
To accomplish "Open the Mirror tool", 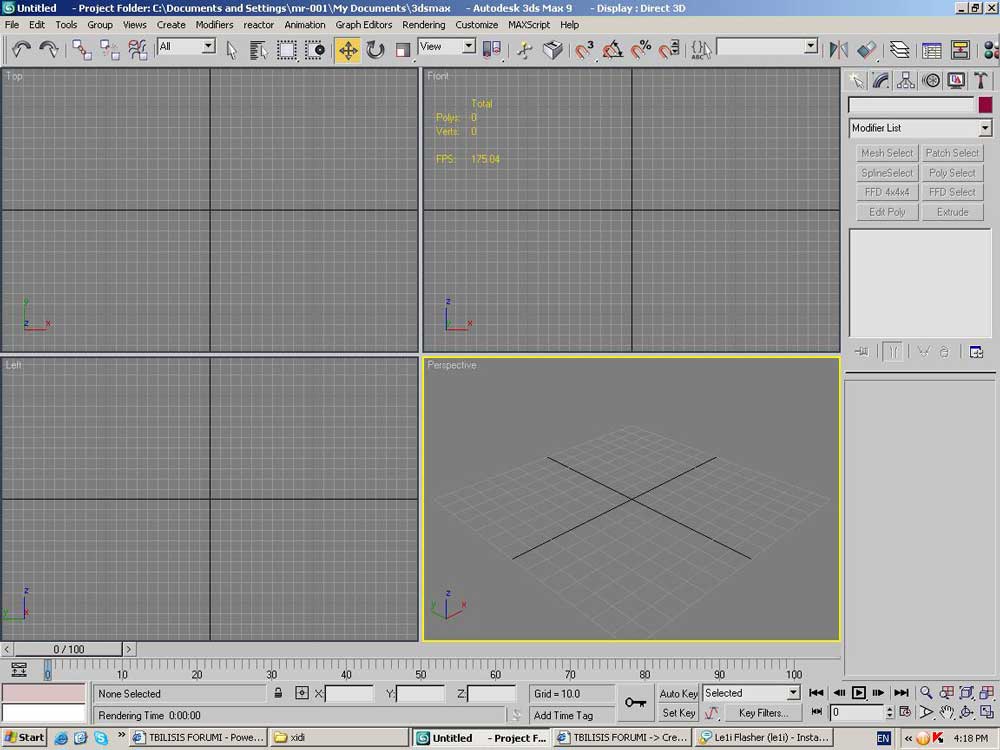I will pyautogui.click(x=838, y=50).
